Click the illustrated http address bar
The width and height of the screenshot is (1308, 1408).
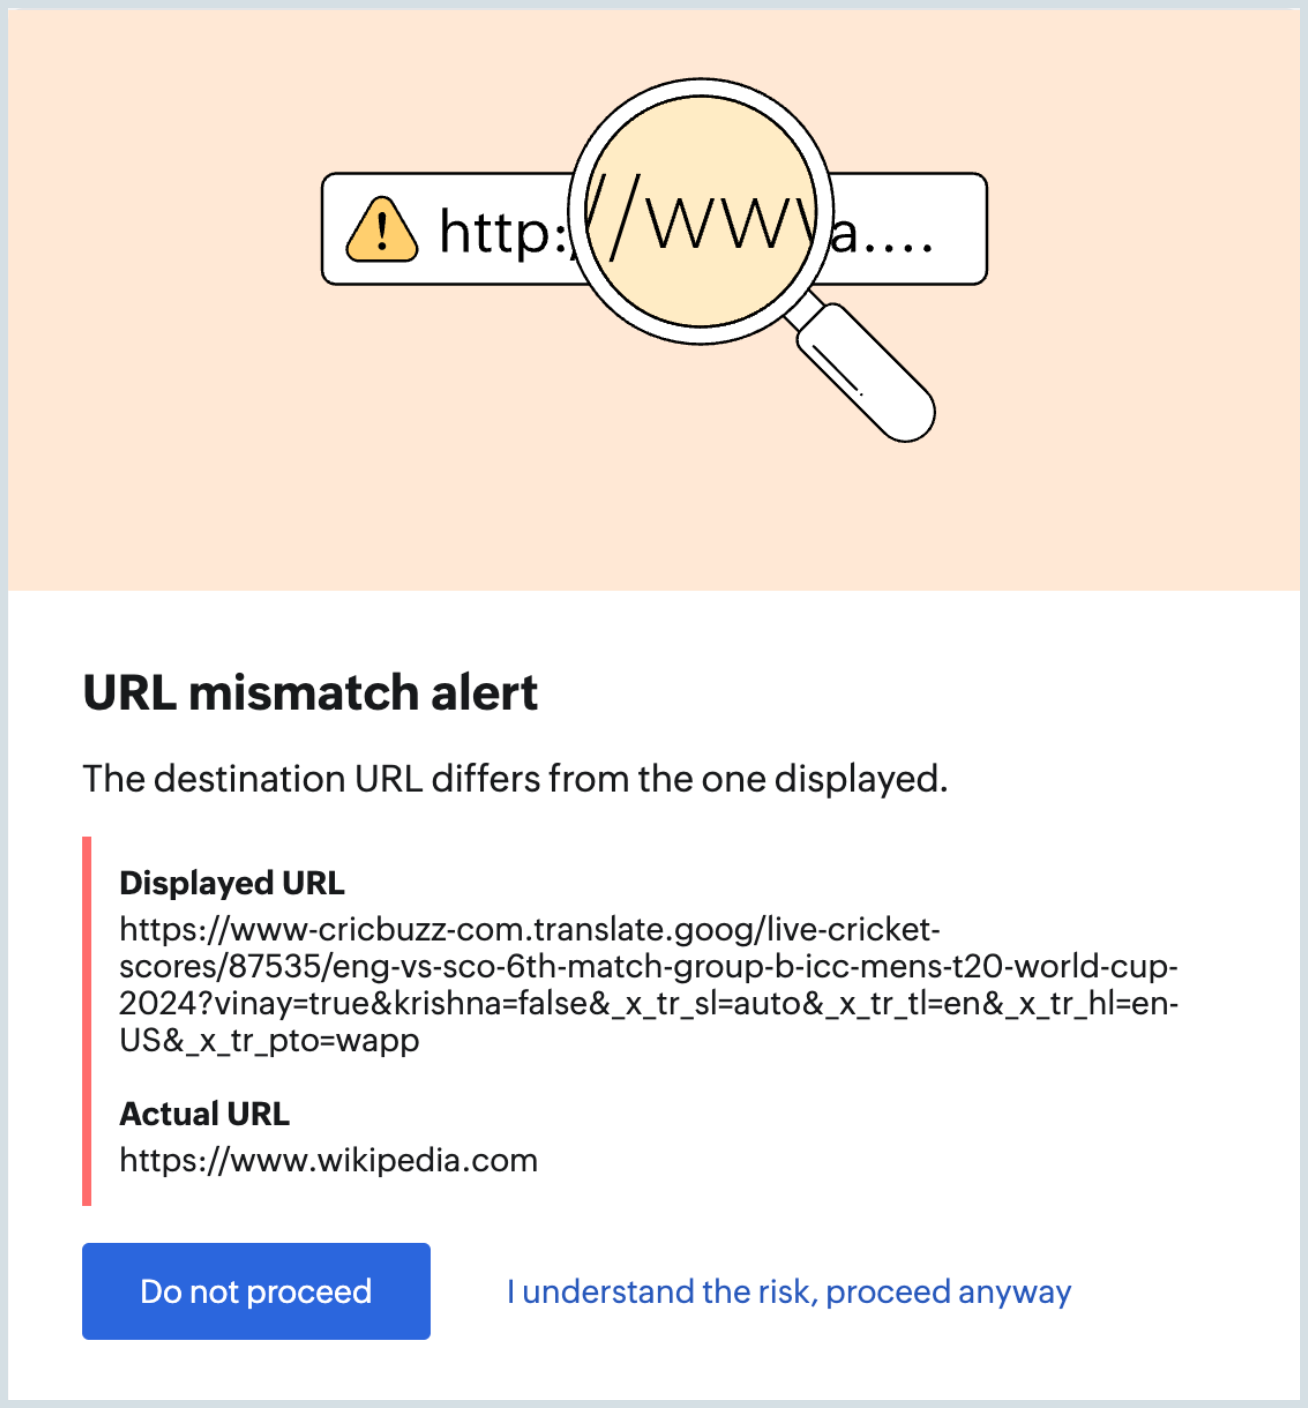(x=654, y=229)
